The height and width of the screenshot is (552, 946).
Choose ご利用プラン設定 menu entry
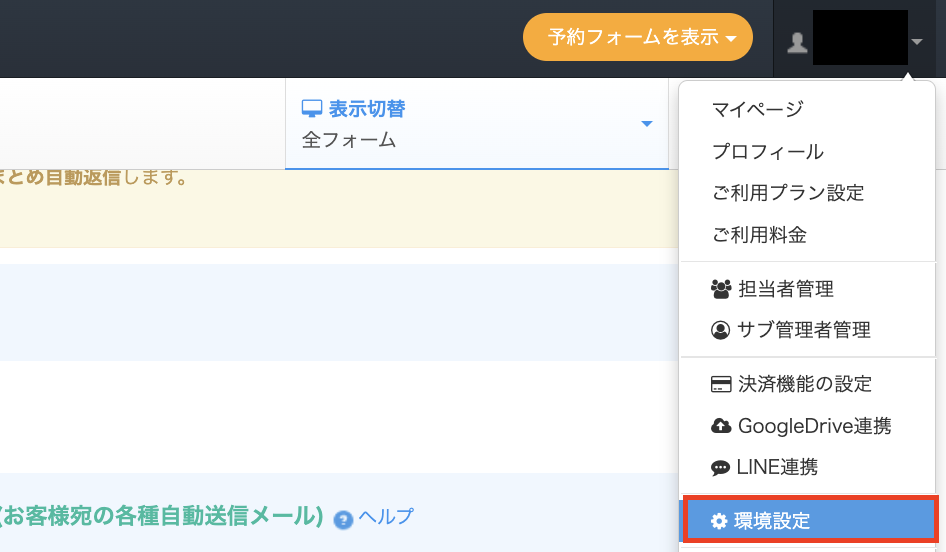pos(787,193)
